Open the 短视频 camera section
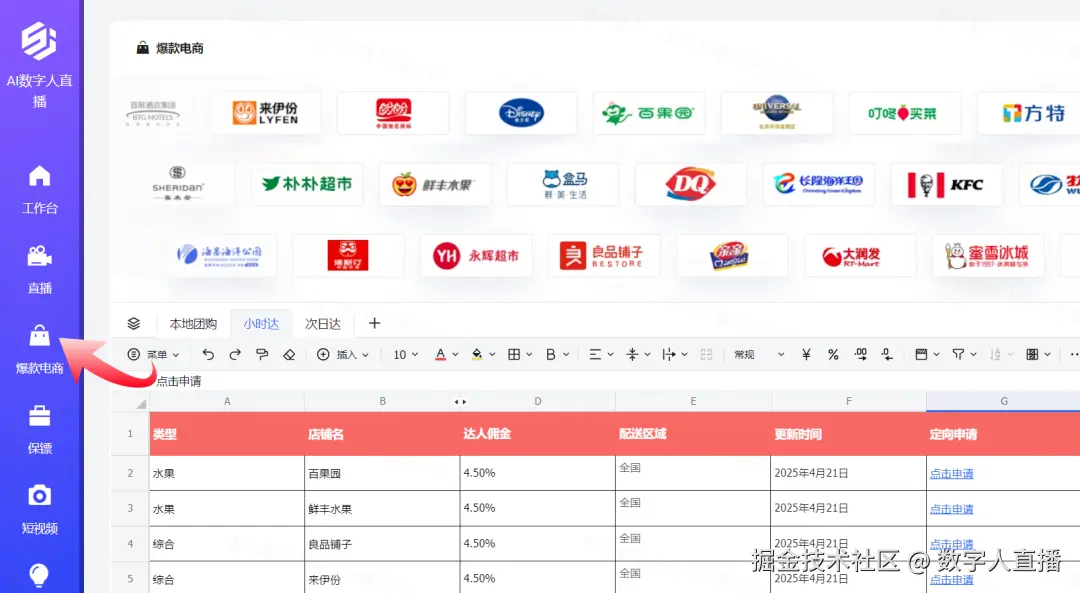1080x593 pixels. point(40,510)
